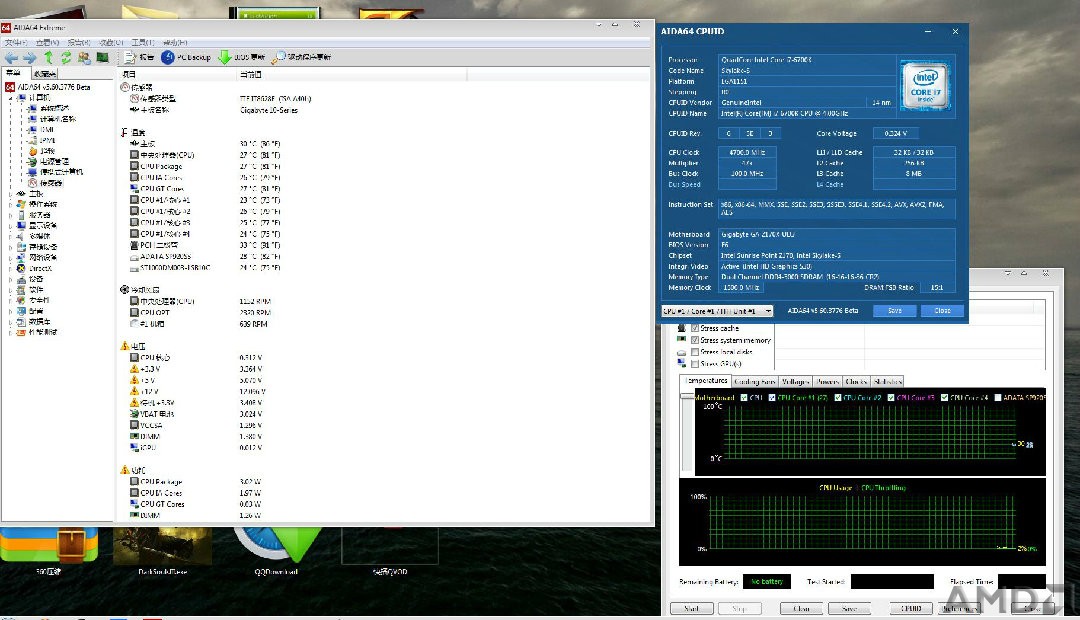Select the 传感器 sensor tree item

click(45, 183)
